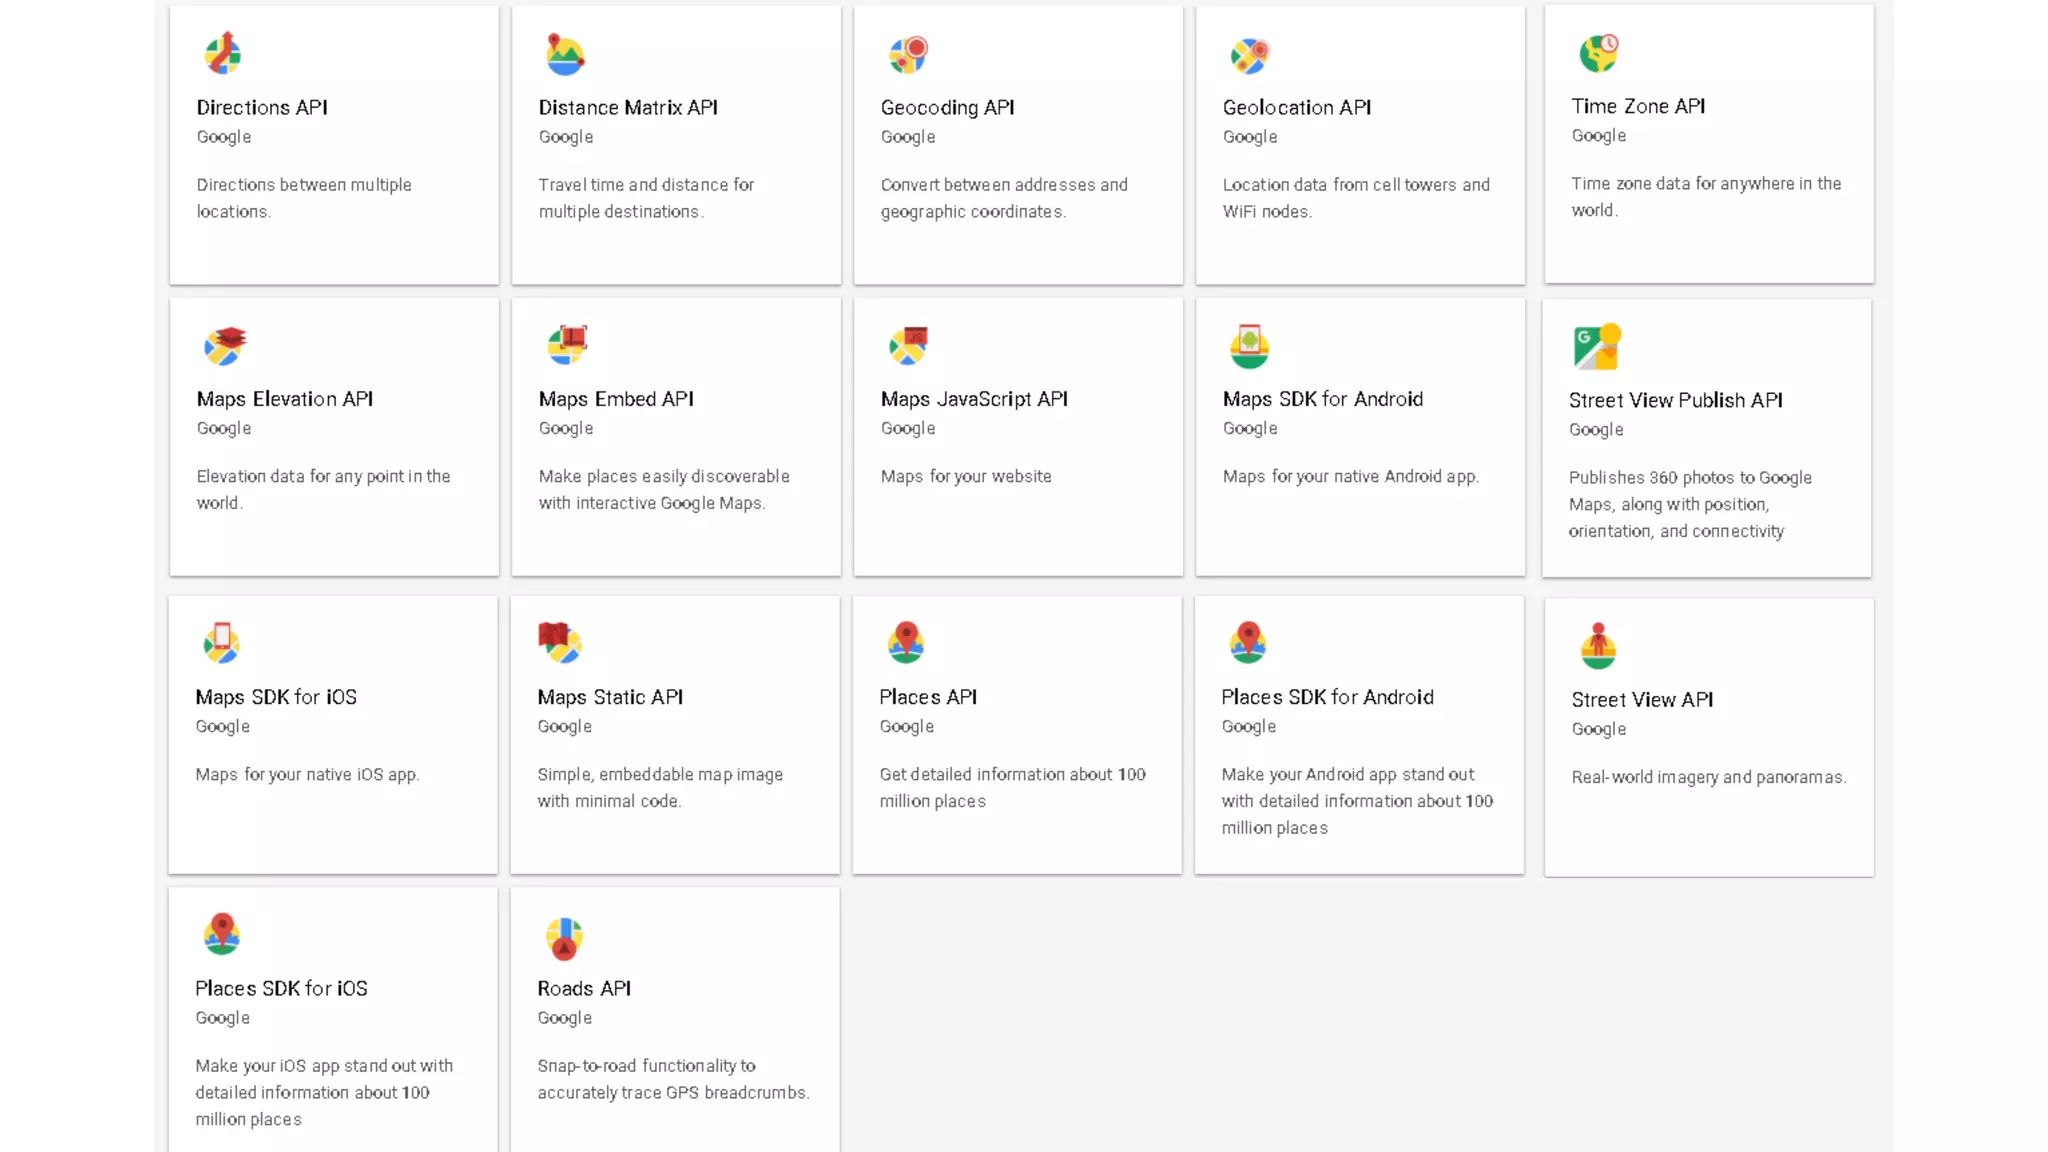Viewport: 2048px width, 1152px height.
Task: Open the Places SDK for iOS title
Action: pyautogui.click(x=281, y=988)
